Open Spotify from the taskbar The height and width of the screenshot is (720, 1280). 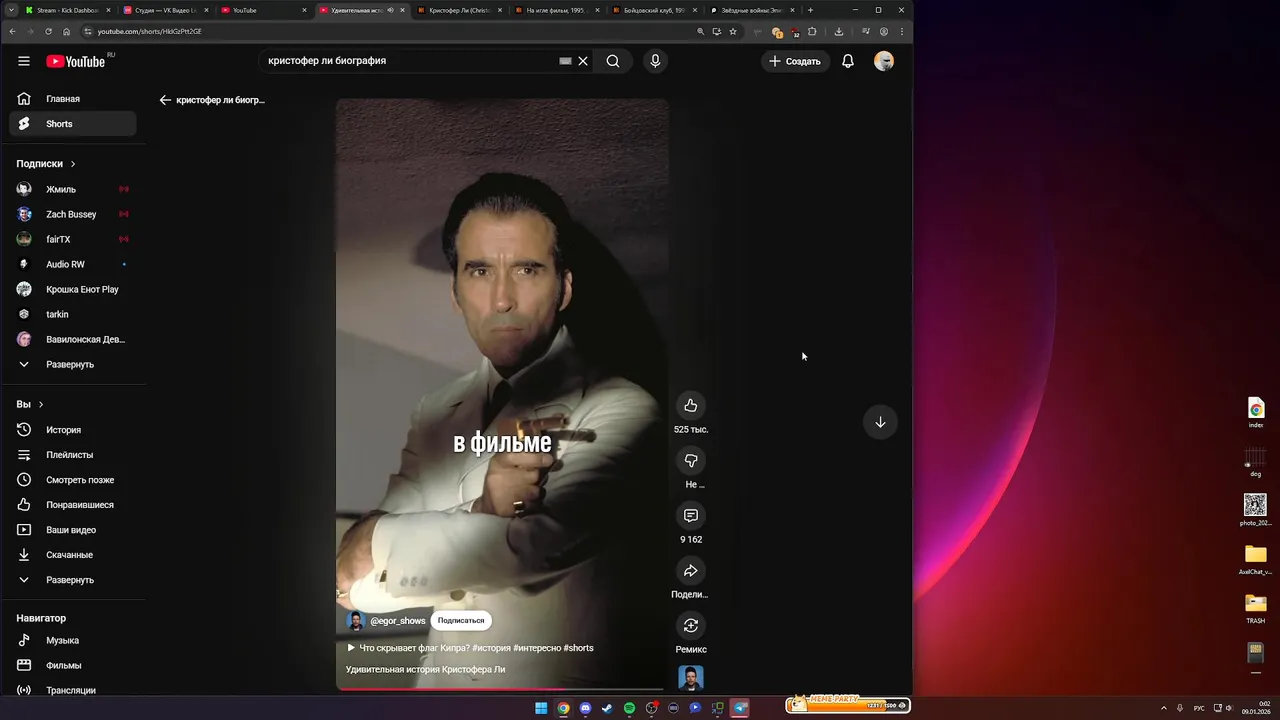(x=629, y=708)
